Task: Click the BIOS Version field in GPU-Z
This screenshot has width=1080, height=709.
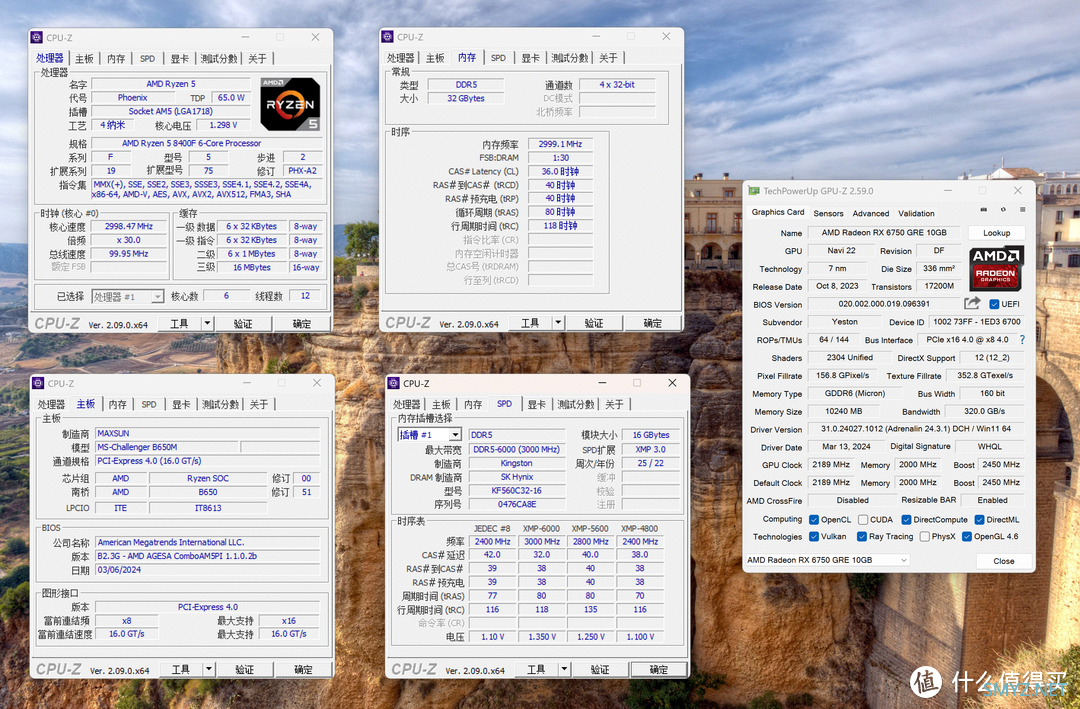Action: pos(884,304)
